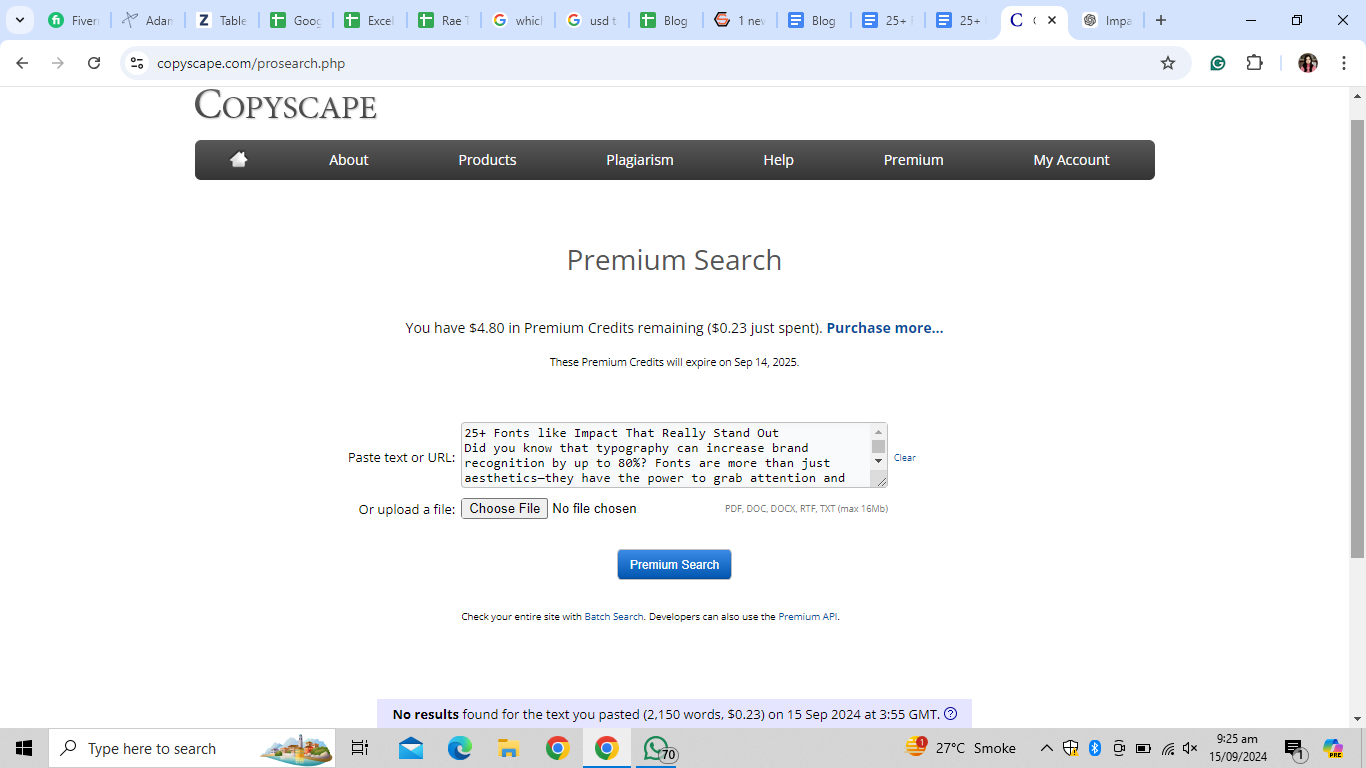Open Bluetooth tray icon
This screenshot has height=768, width=1366.
click(1095, 748)
